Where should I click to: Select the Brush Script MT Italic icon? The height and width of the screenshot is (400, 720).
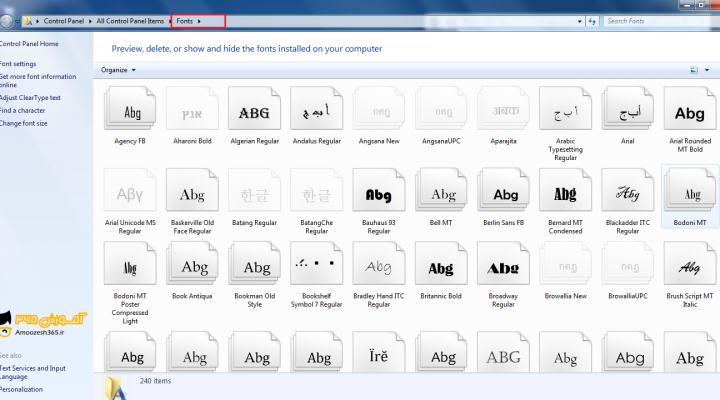click(x=690, y=263)
